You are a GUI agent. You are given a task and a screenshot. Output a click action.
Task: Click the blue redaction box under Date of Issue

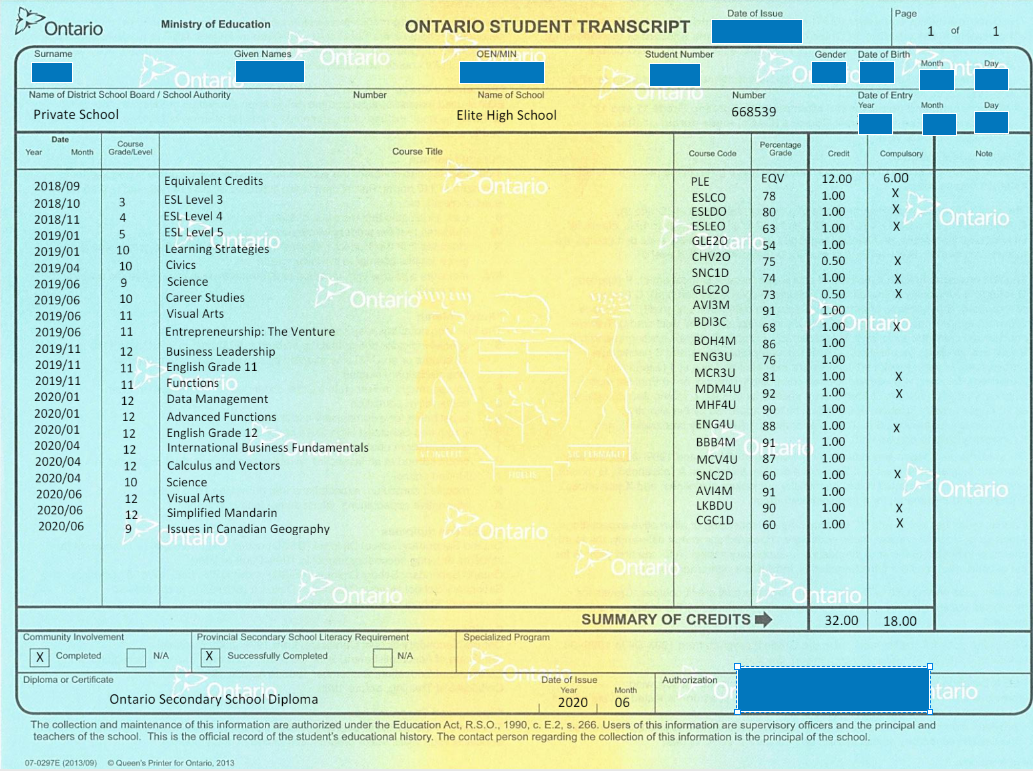coord(757,32)
